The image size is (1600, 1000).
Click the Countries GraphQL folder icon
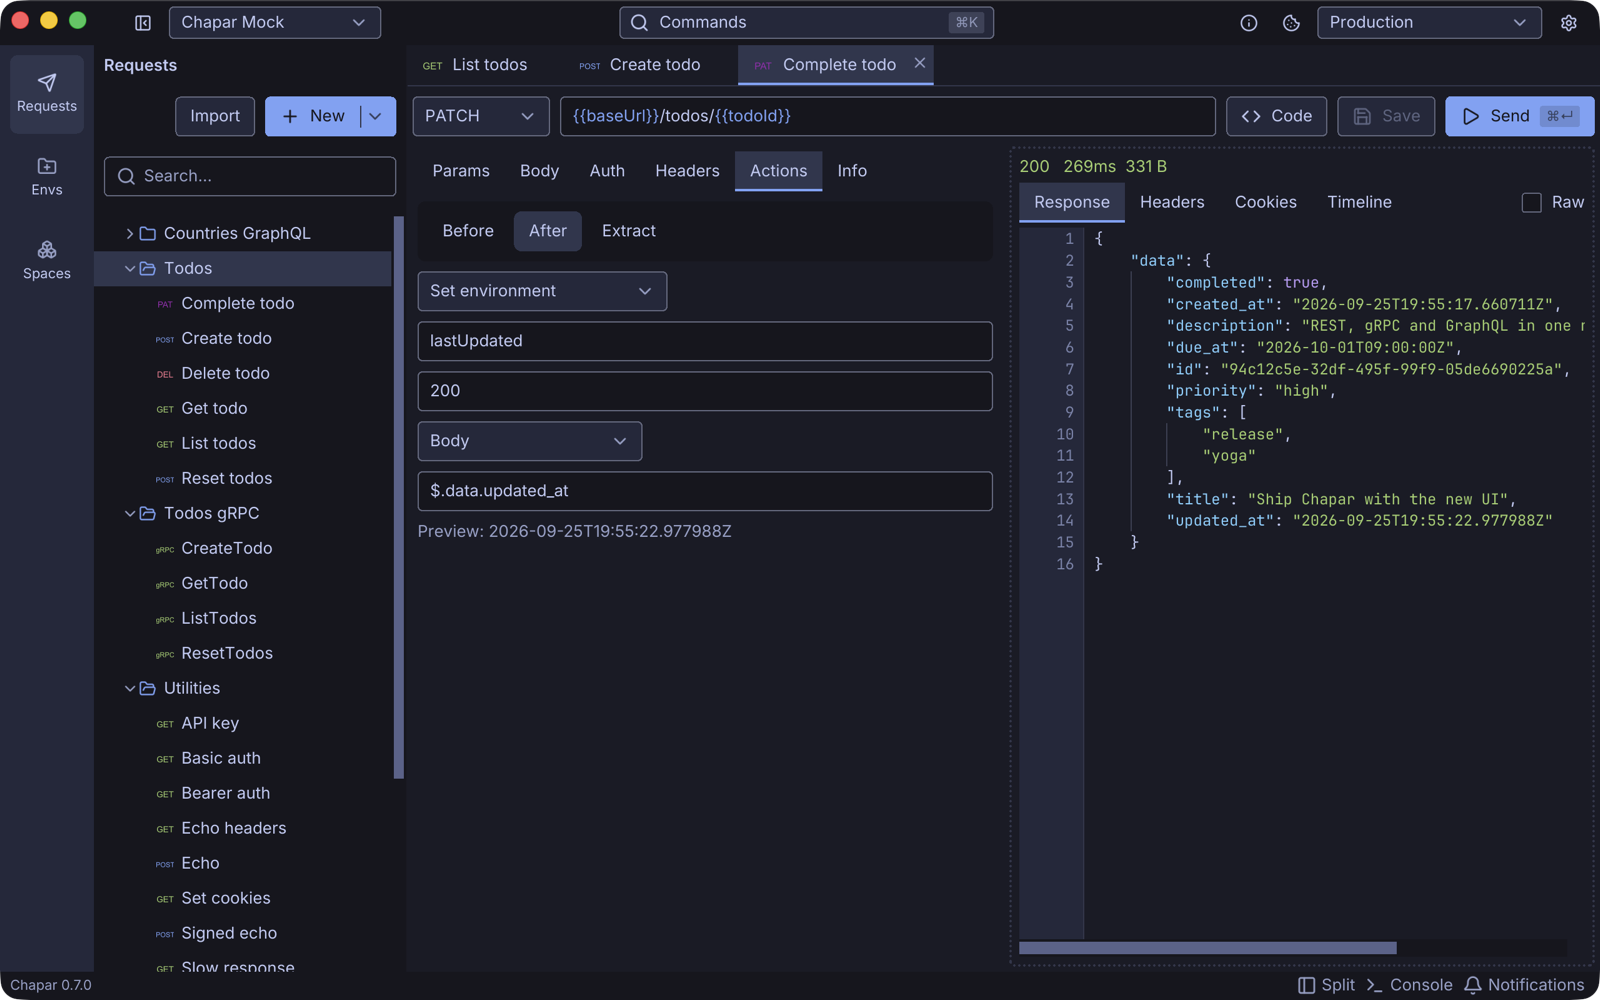pos(148,233)
